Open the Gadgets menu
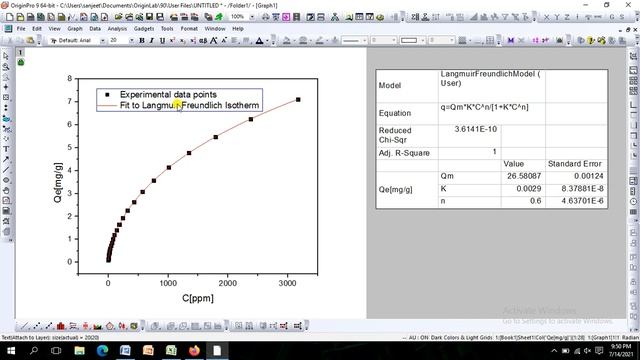The height and width of the screenshot is (360, 640). (x=144, y=29)
